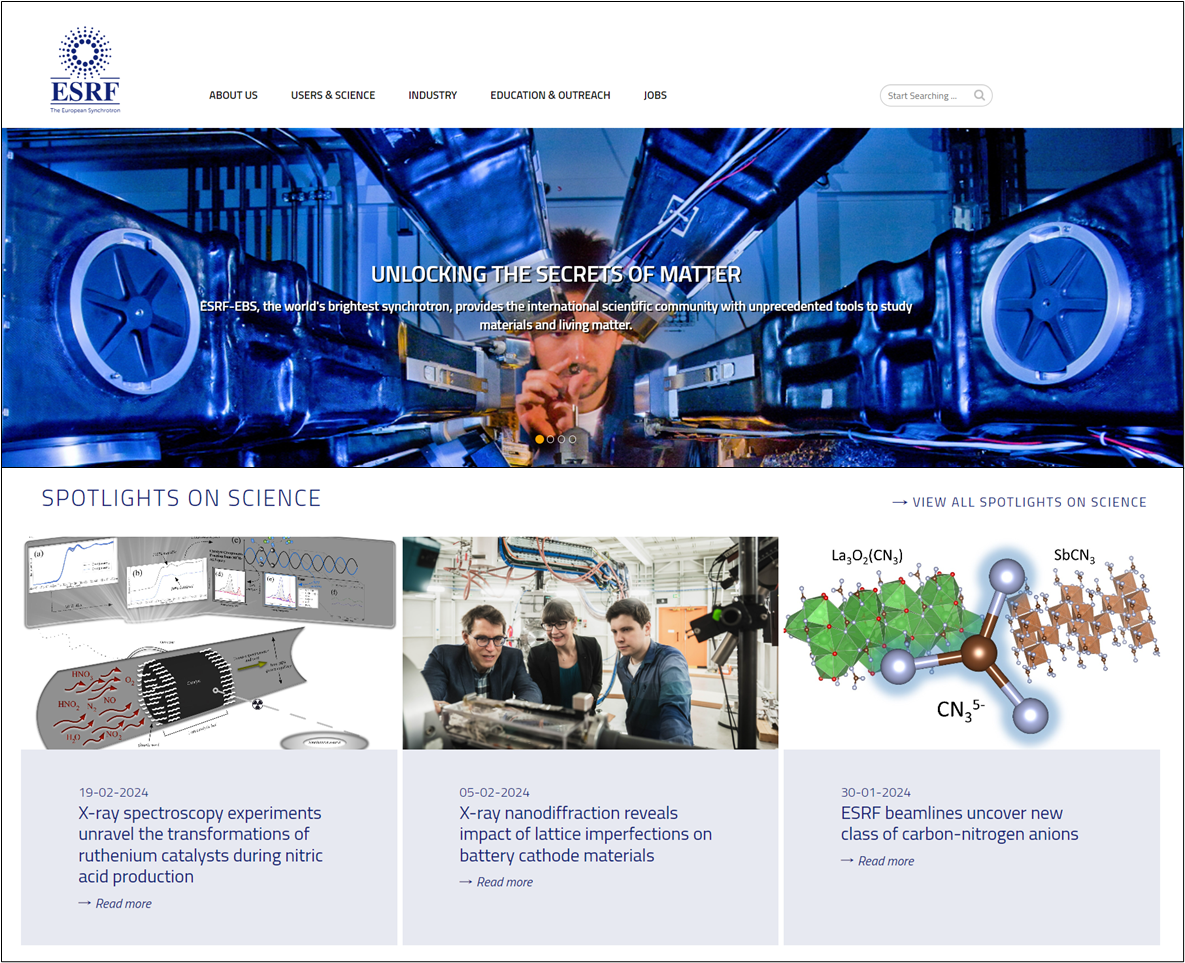
Task: Jump to the fourth carousel slide dot
Action: pyautogui.click(x=573, y=439)
